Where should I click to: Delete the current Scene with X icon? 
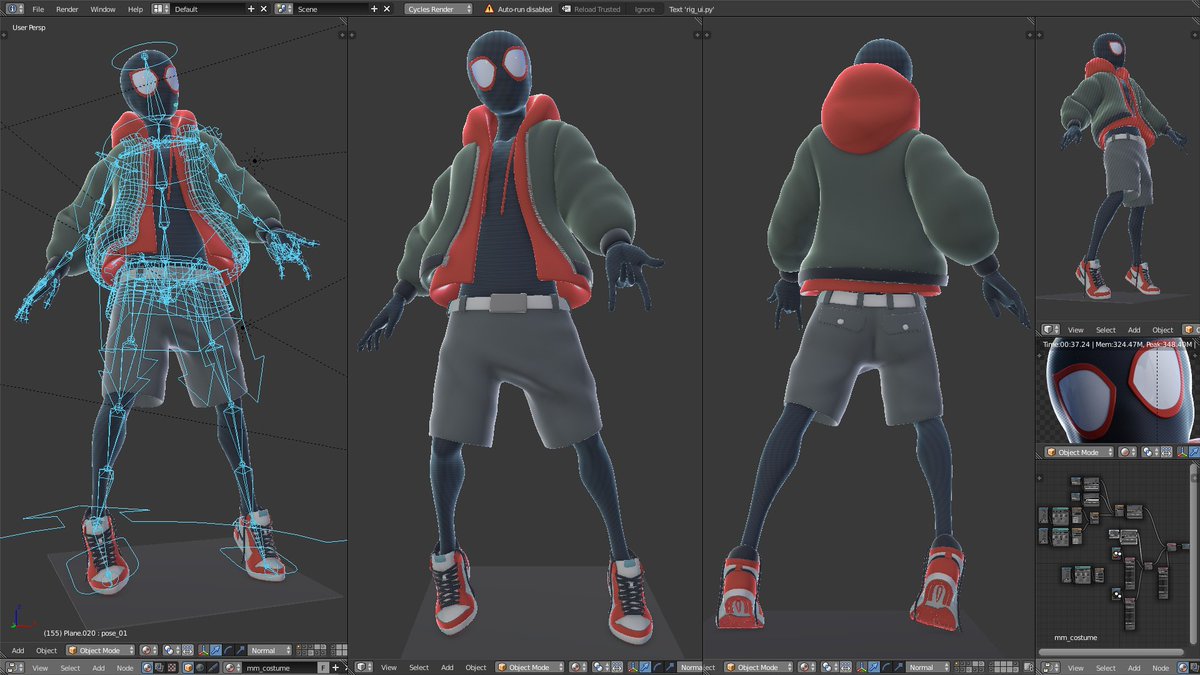(x=387, y=9)
